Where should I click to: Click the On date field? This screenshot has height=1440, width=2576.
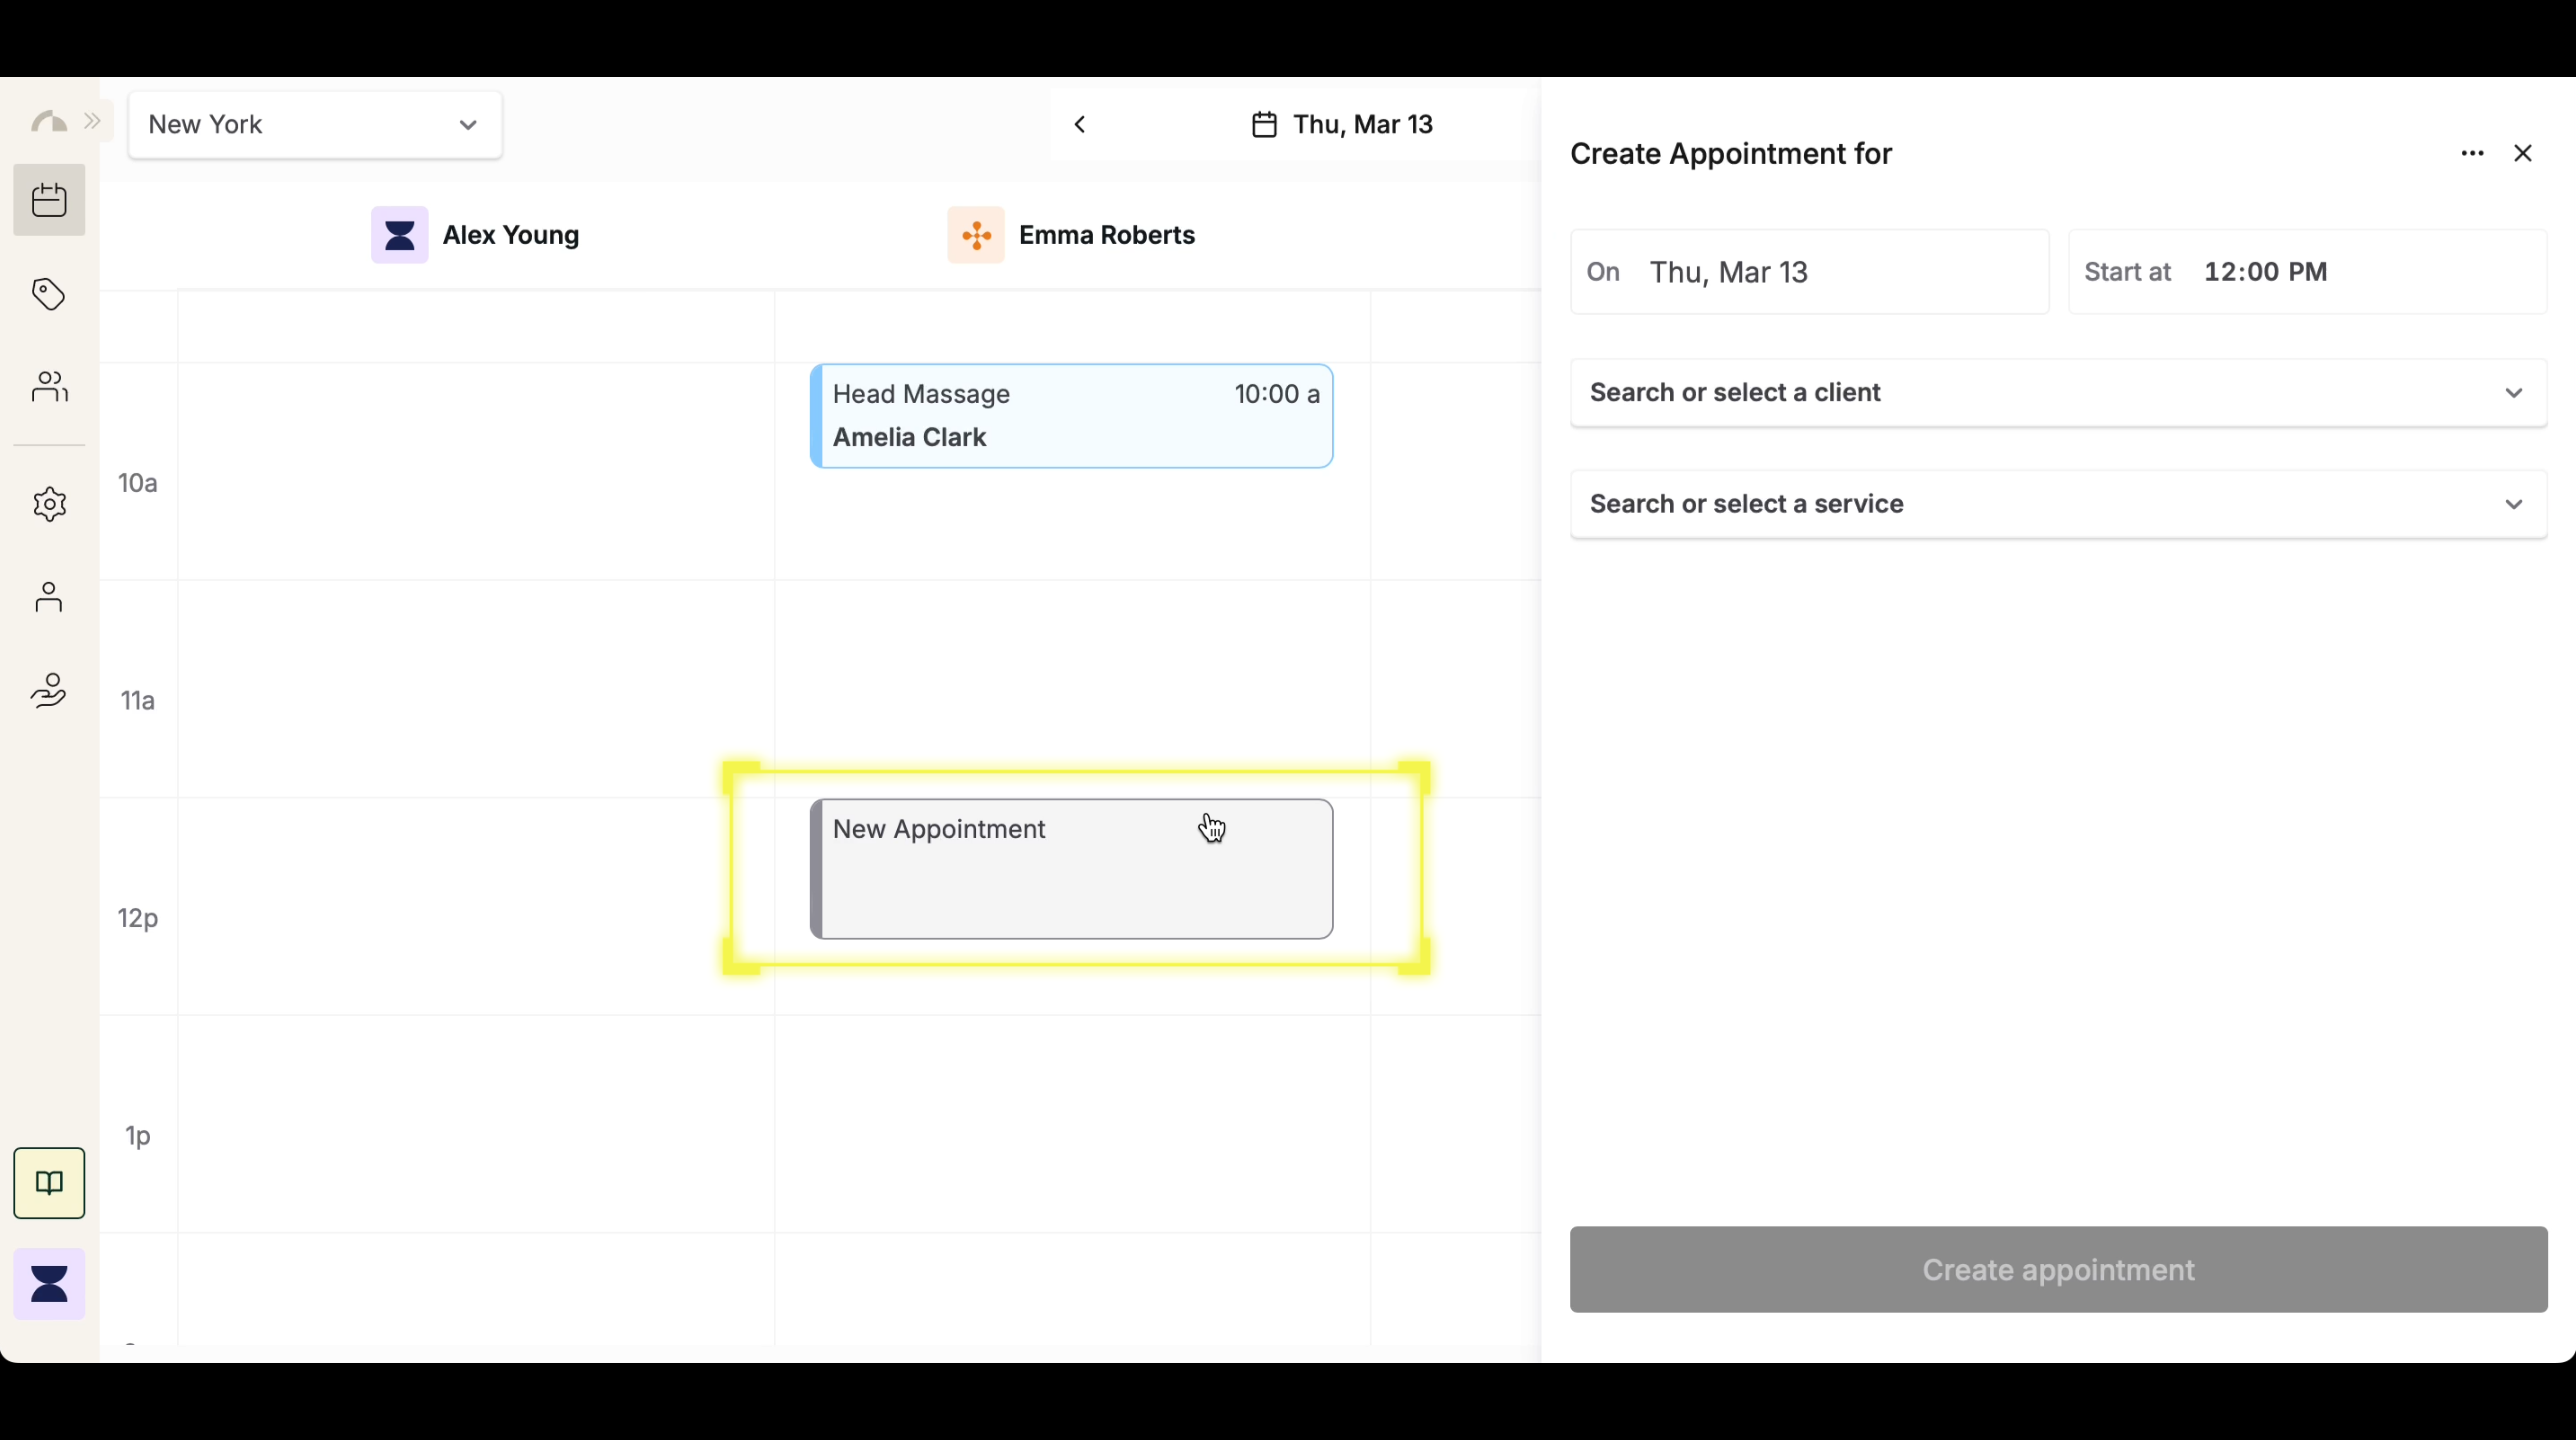(x=1809, y=272)
